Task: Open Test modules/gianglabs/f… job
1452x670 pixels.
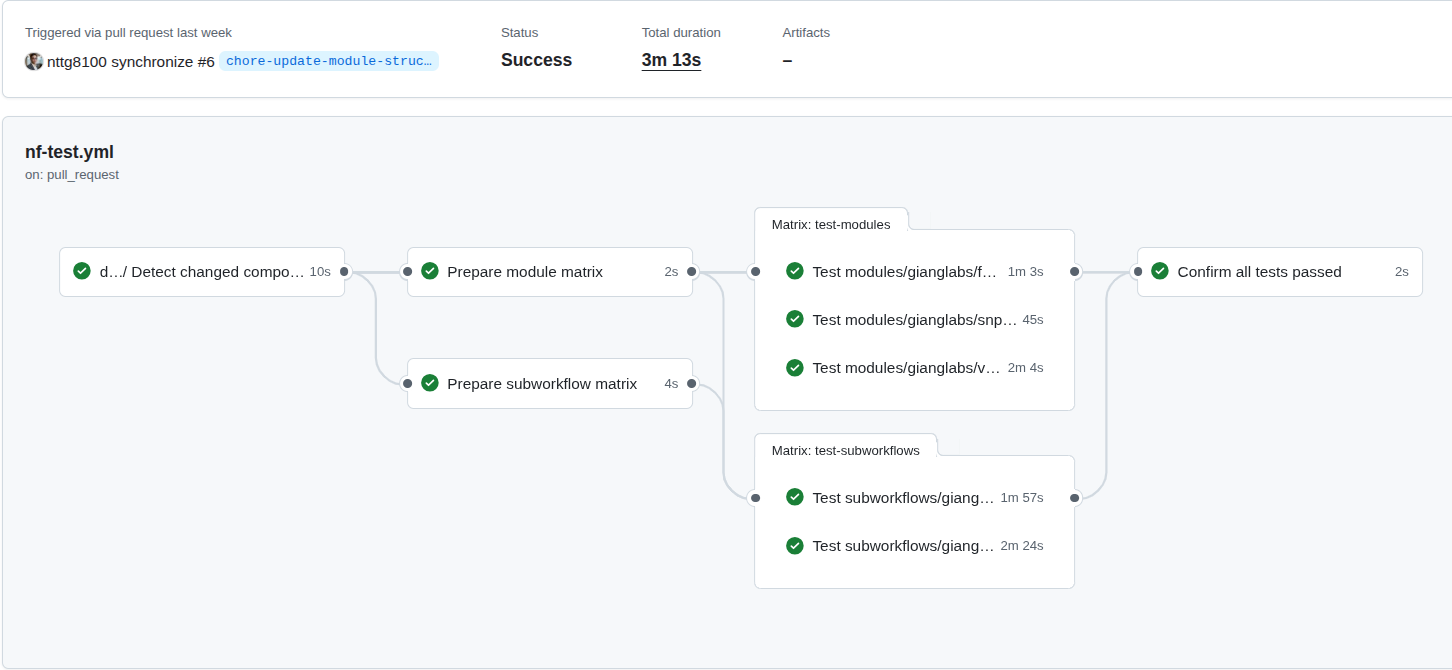Action: pyautogui.click(x=914, y=271)
